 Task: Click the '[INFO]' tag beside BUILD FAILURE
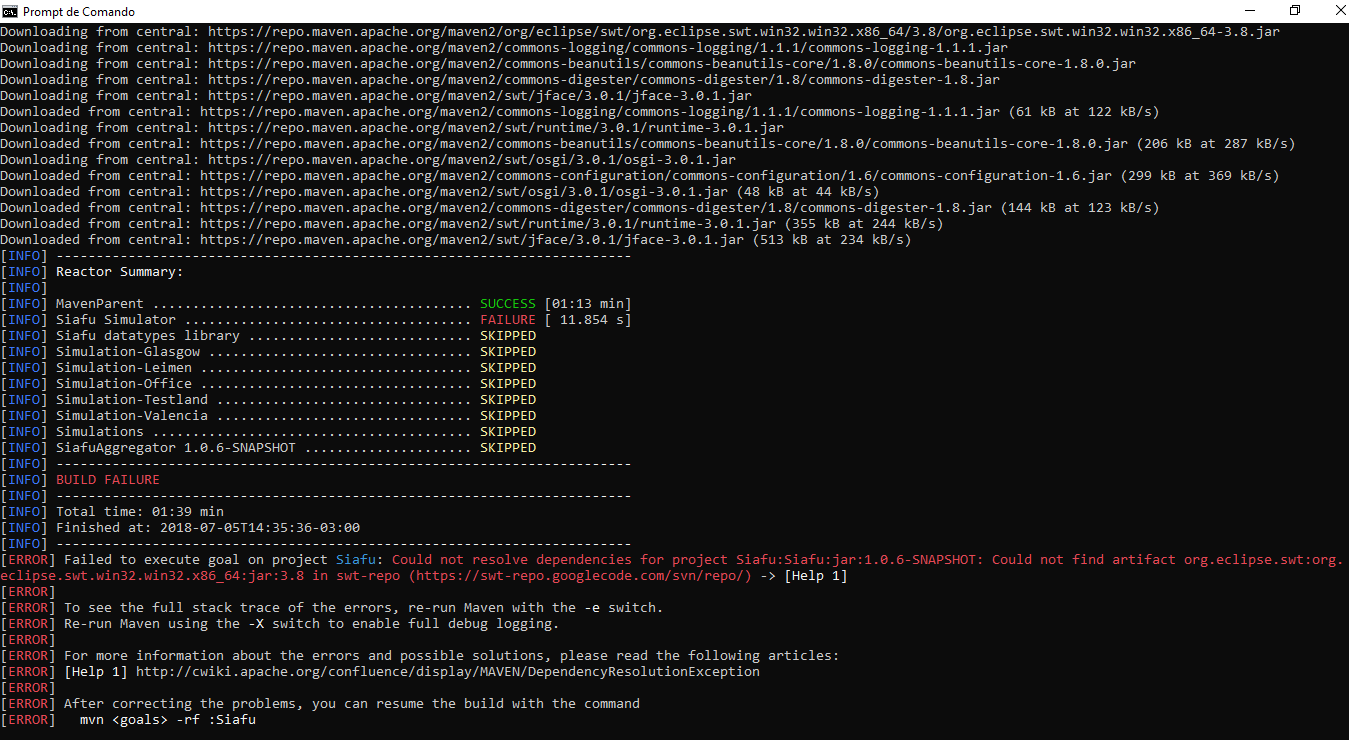tap(24, 480)
